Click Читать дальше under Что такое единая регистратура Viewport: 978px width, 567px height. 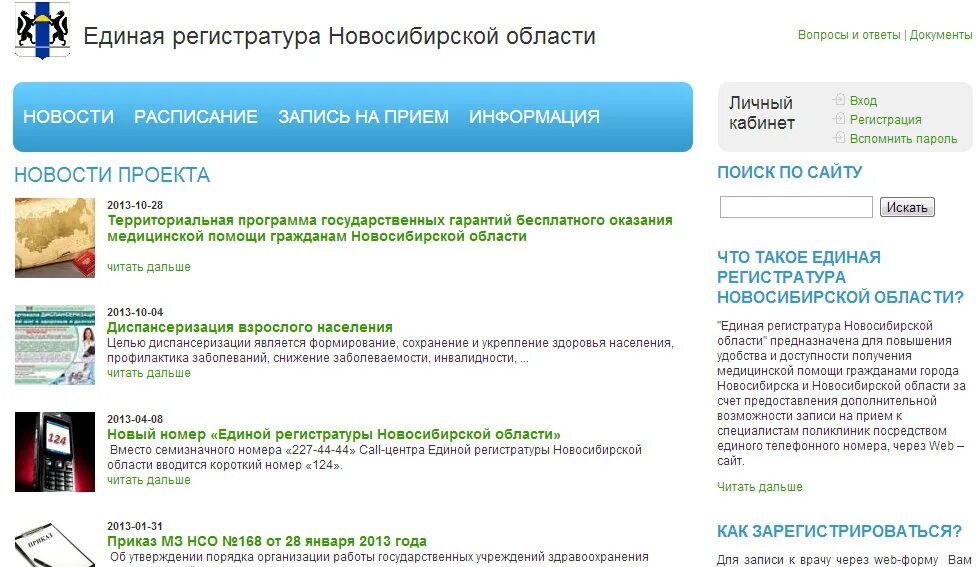pos(760,487)
